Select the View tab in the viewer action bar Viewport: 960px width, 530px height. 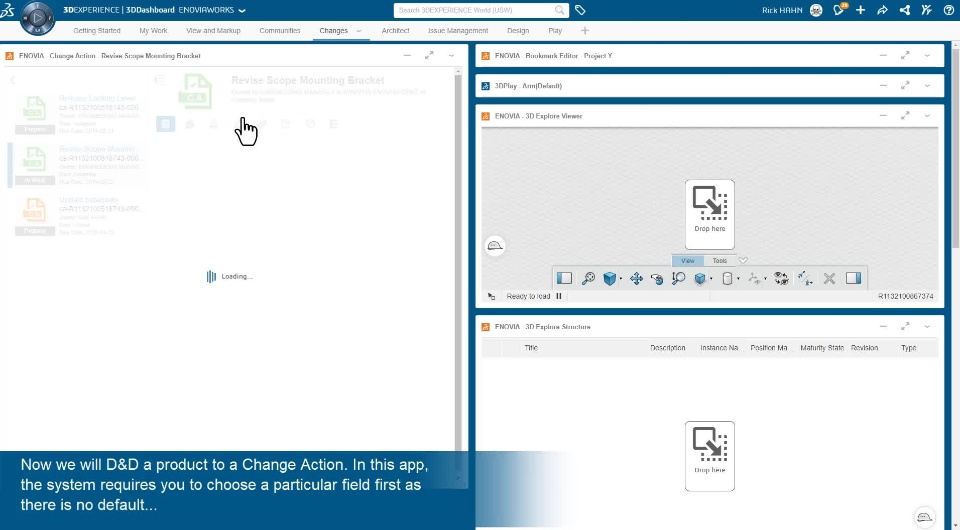pos(688,261)
